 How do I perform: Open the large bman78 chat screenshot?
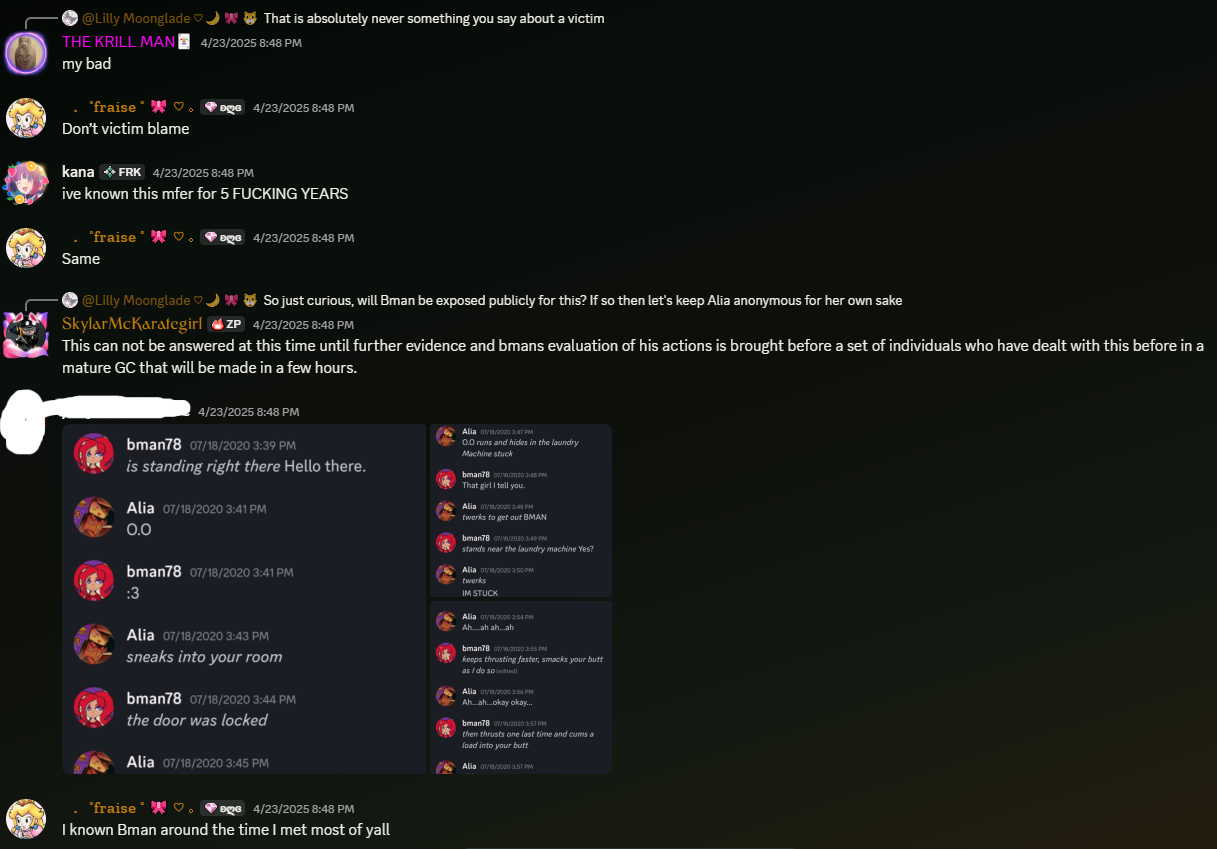point(244,599)
